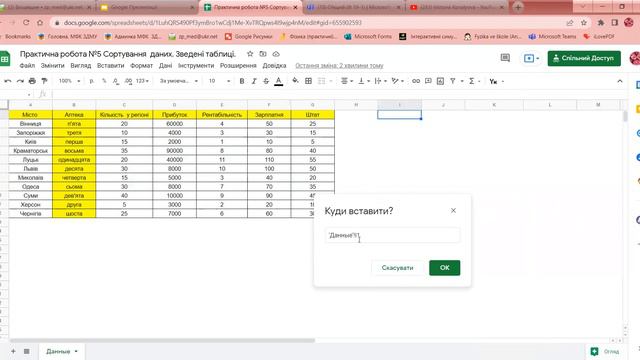Screen dimensions: 640x360
Task: Open the cell borders tool
Action: (x=309, y=81)
